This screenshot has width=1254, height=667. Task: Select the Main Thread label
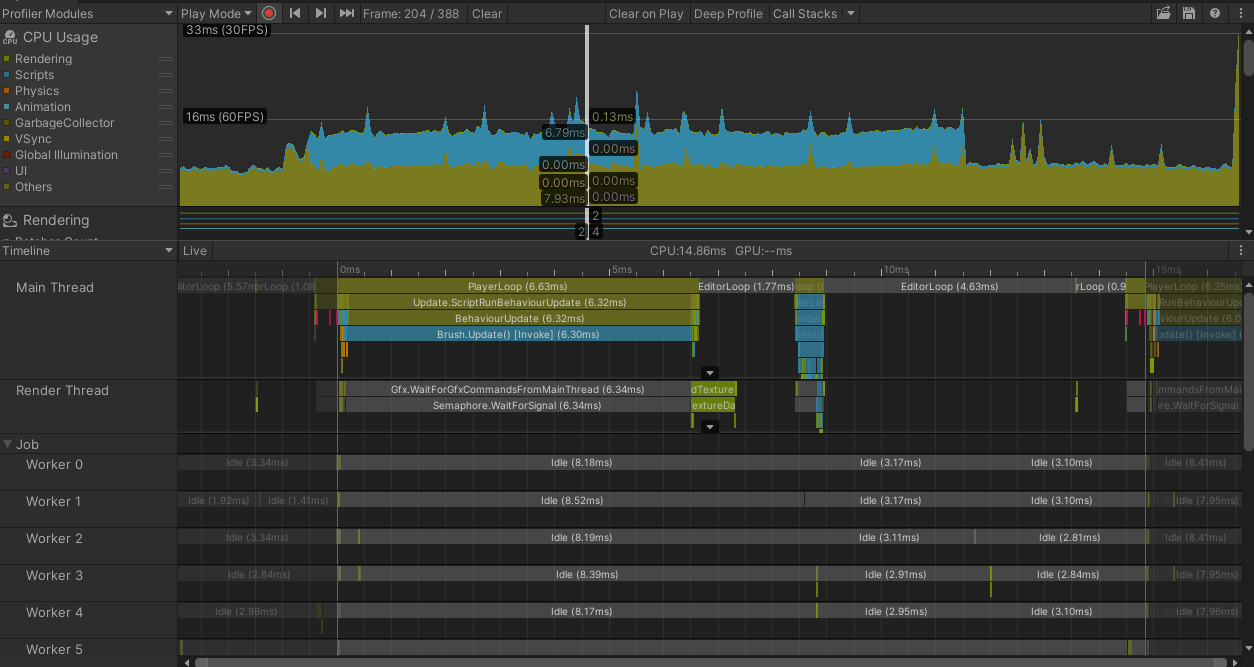[55, 287]
